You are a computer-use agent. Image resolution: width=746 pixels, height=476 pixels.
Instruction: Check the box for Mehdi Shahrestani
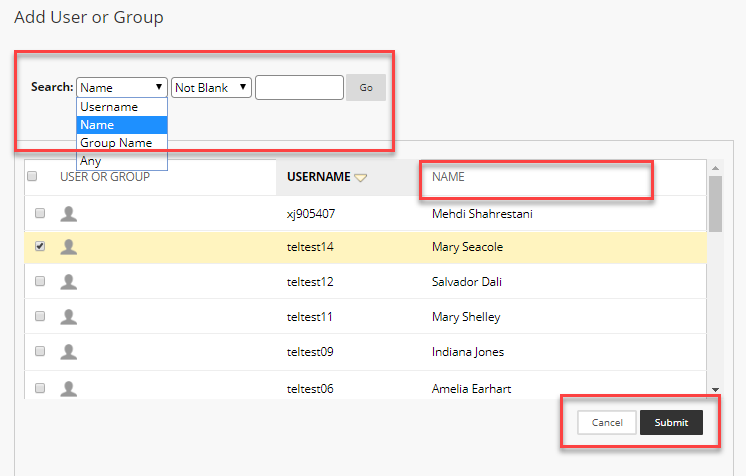point(40,213)
